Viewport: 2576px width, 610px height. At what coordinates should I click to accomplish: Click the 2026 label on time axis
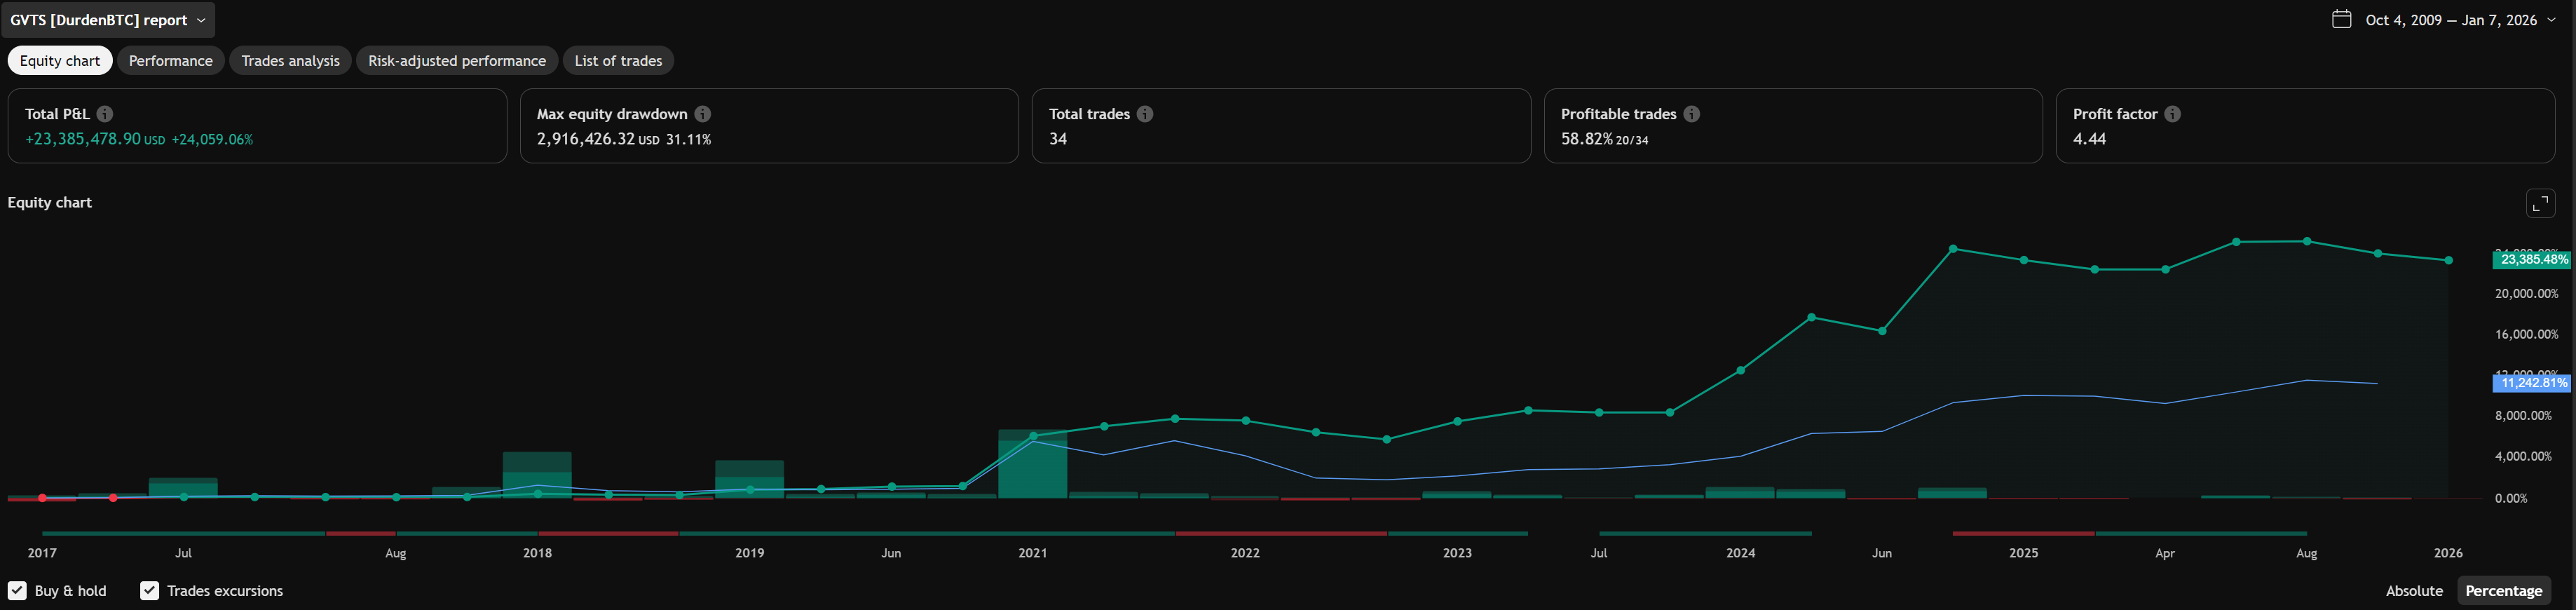2448,553
